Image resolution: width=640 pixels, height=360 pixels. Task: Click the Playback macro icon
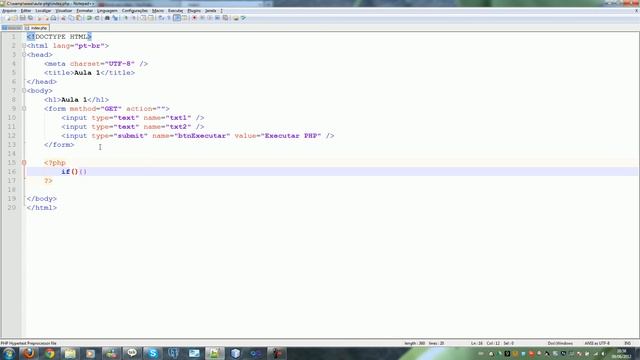click(210, 18)
